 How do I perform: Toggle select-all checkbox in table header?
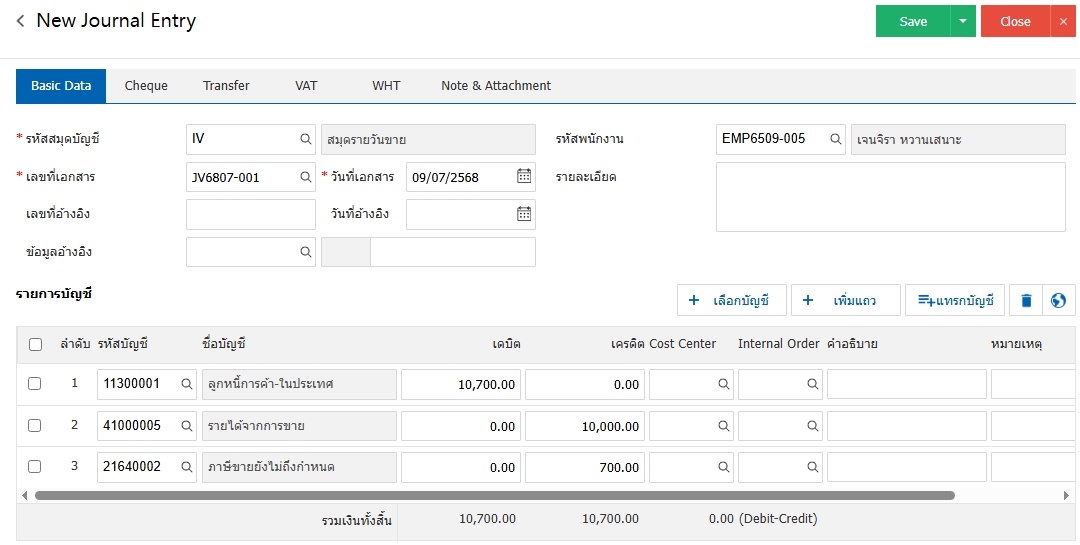point(35,344)
